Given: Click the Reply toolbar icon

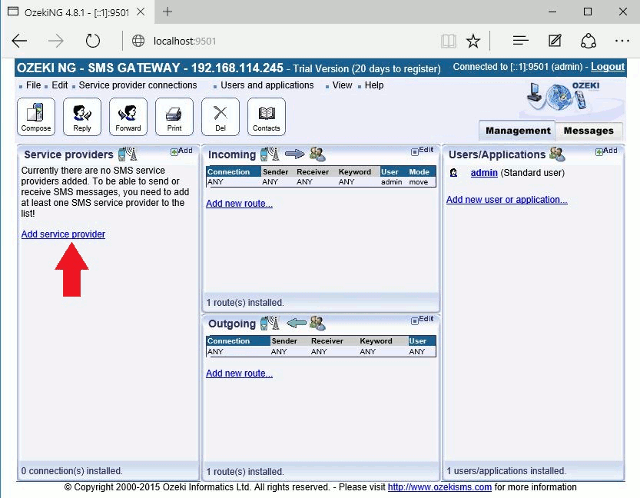Looking at the screenshot, I should [82, 117].
